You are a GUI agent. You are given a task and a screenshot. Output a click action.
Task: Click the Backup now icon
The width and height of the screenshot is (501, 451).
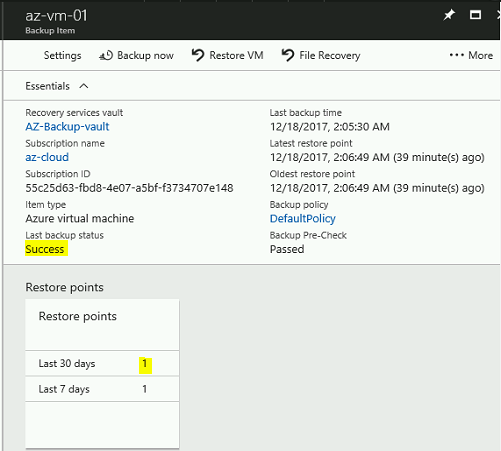tap(106, 55)
